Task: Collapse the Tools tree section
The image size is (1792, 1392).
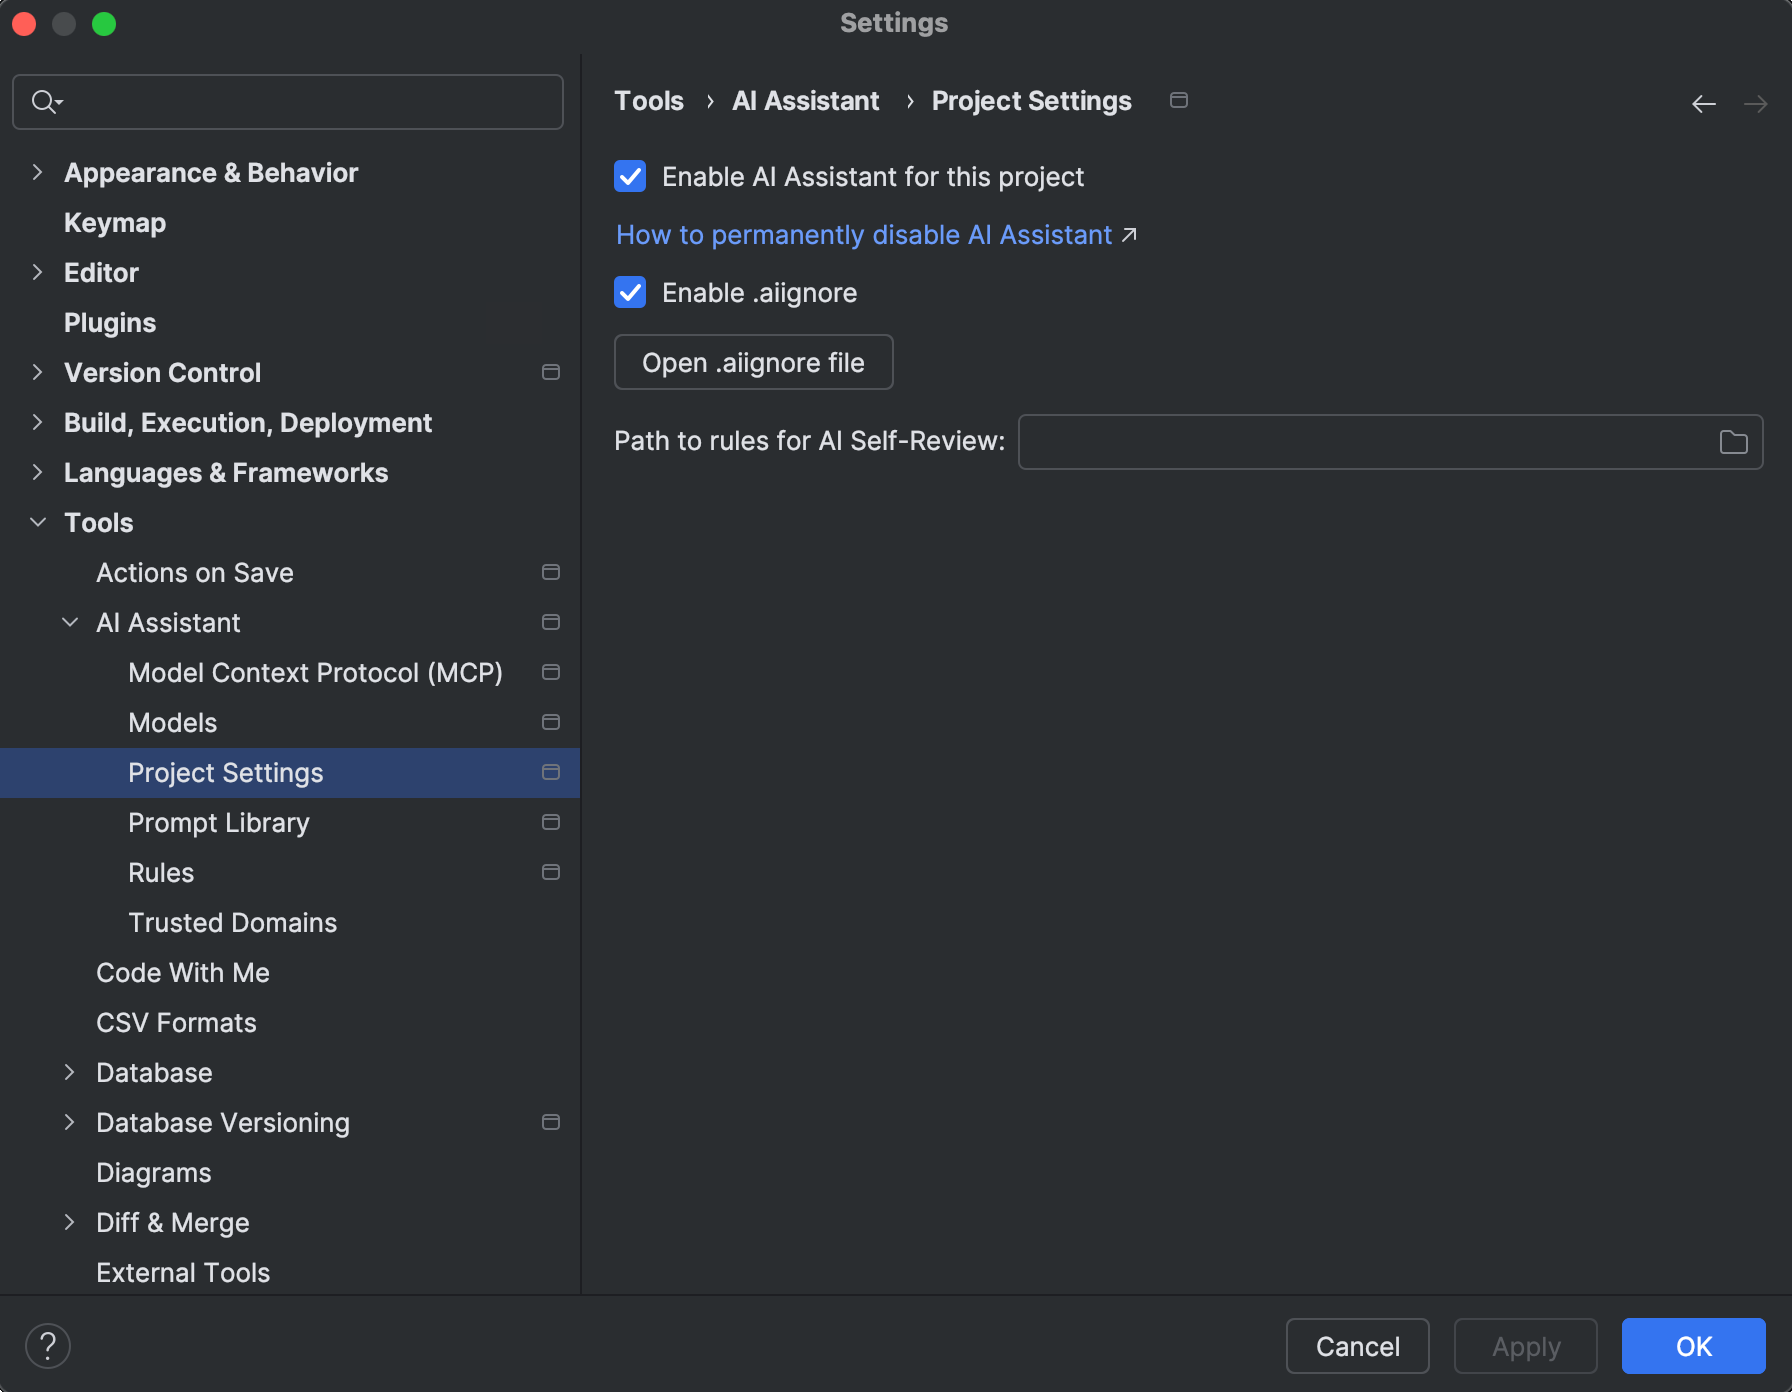Action: 38,522
